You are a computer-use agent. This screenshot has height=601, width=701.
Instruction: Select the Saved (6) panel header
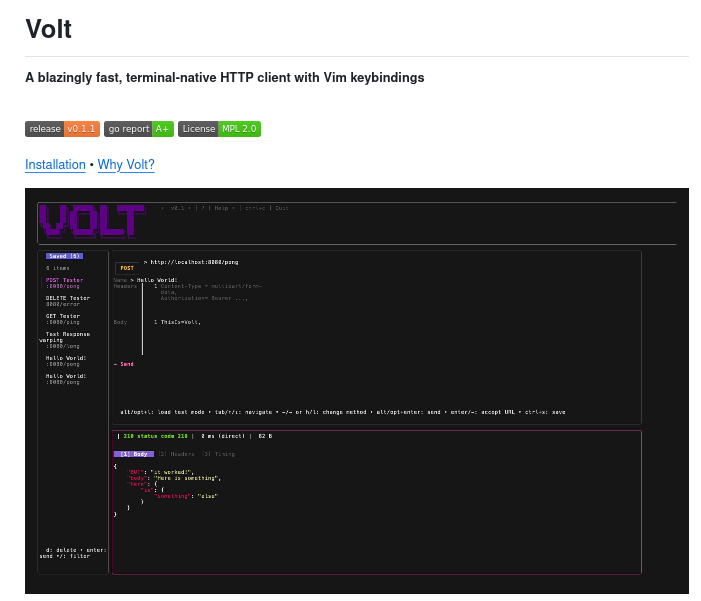coord(64,256)
